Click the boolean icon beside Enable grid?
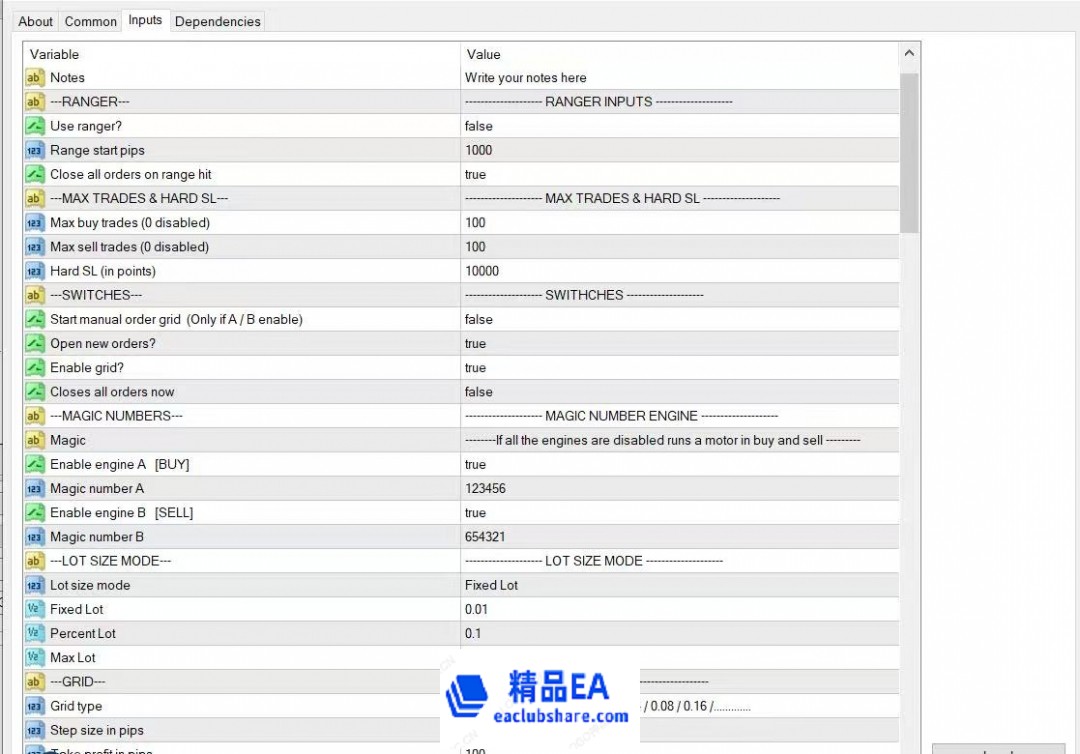1080x754 pixels. [35, 368]
